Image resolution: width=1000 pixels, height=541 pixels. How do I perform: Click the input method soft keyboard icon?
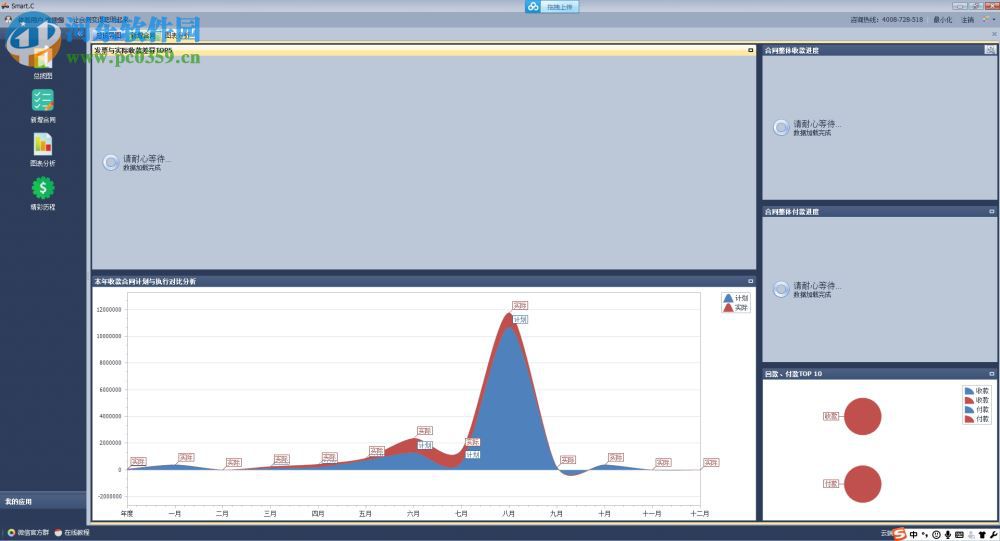(959, 535)
